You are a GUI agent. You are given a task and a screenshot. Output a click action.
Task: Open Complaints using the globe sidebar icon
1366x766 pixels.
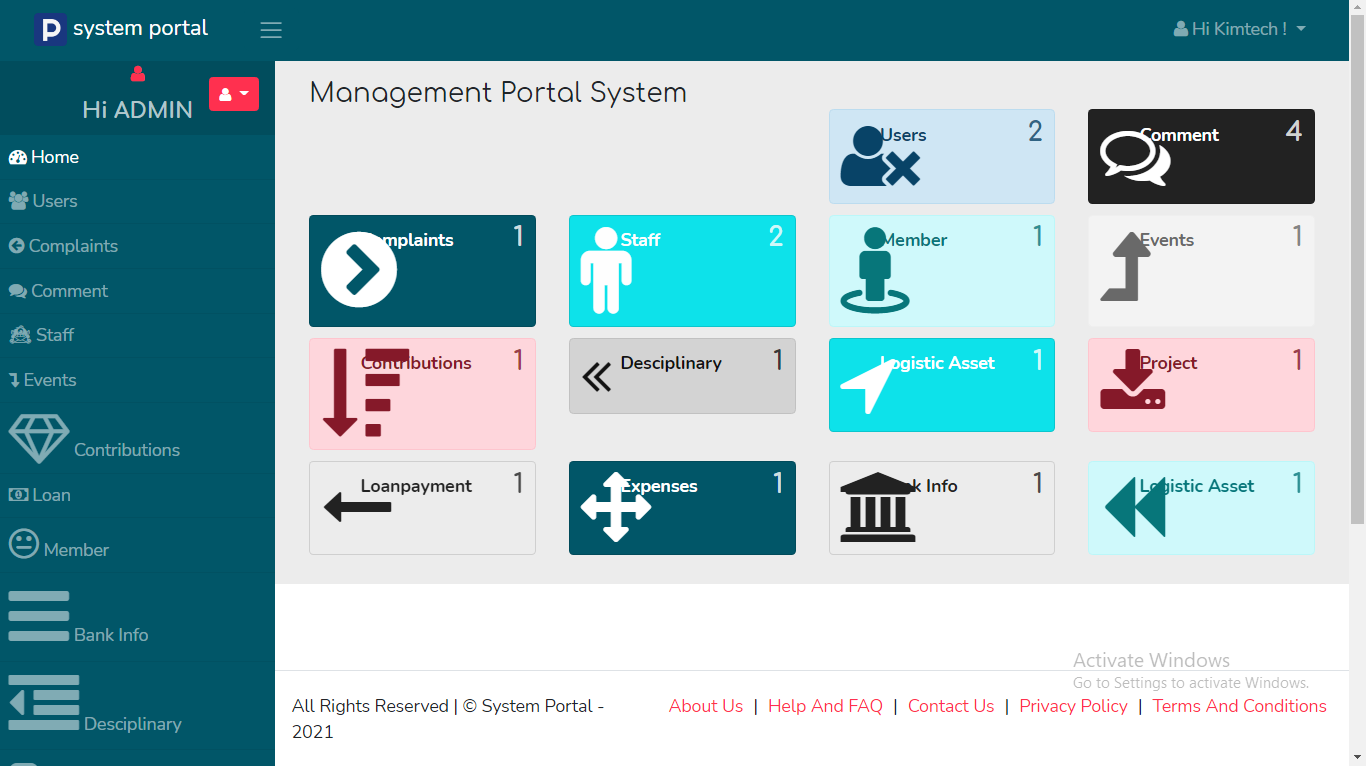coord(18,246)
